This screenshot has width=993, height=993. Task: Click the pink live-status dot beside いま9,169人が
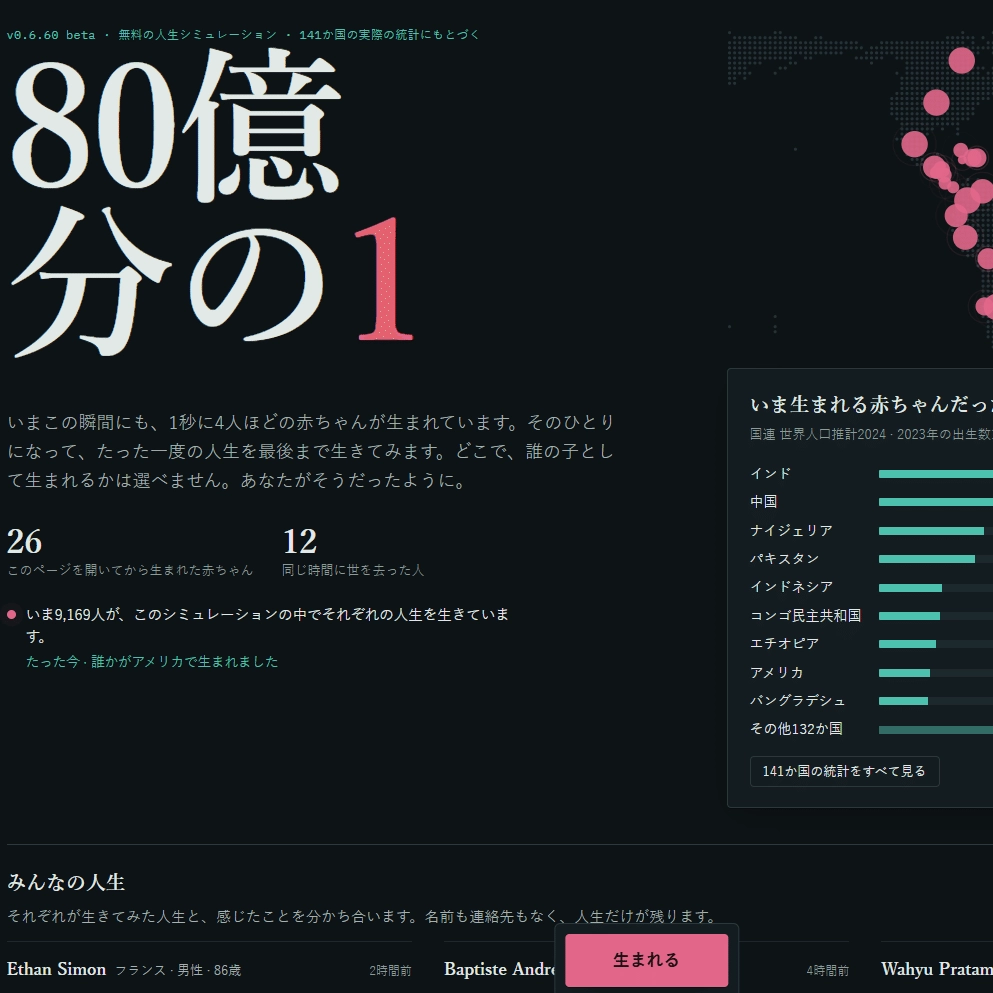coord(11,614)
